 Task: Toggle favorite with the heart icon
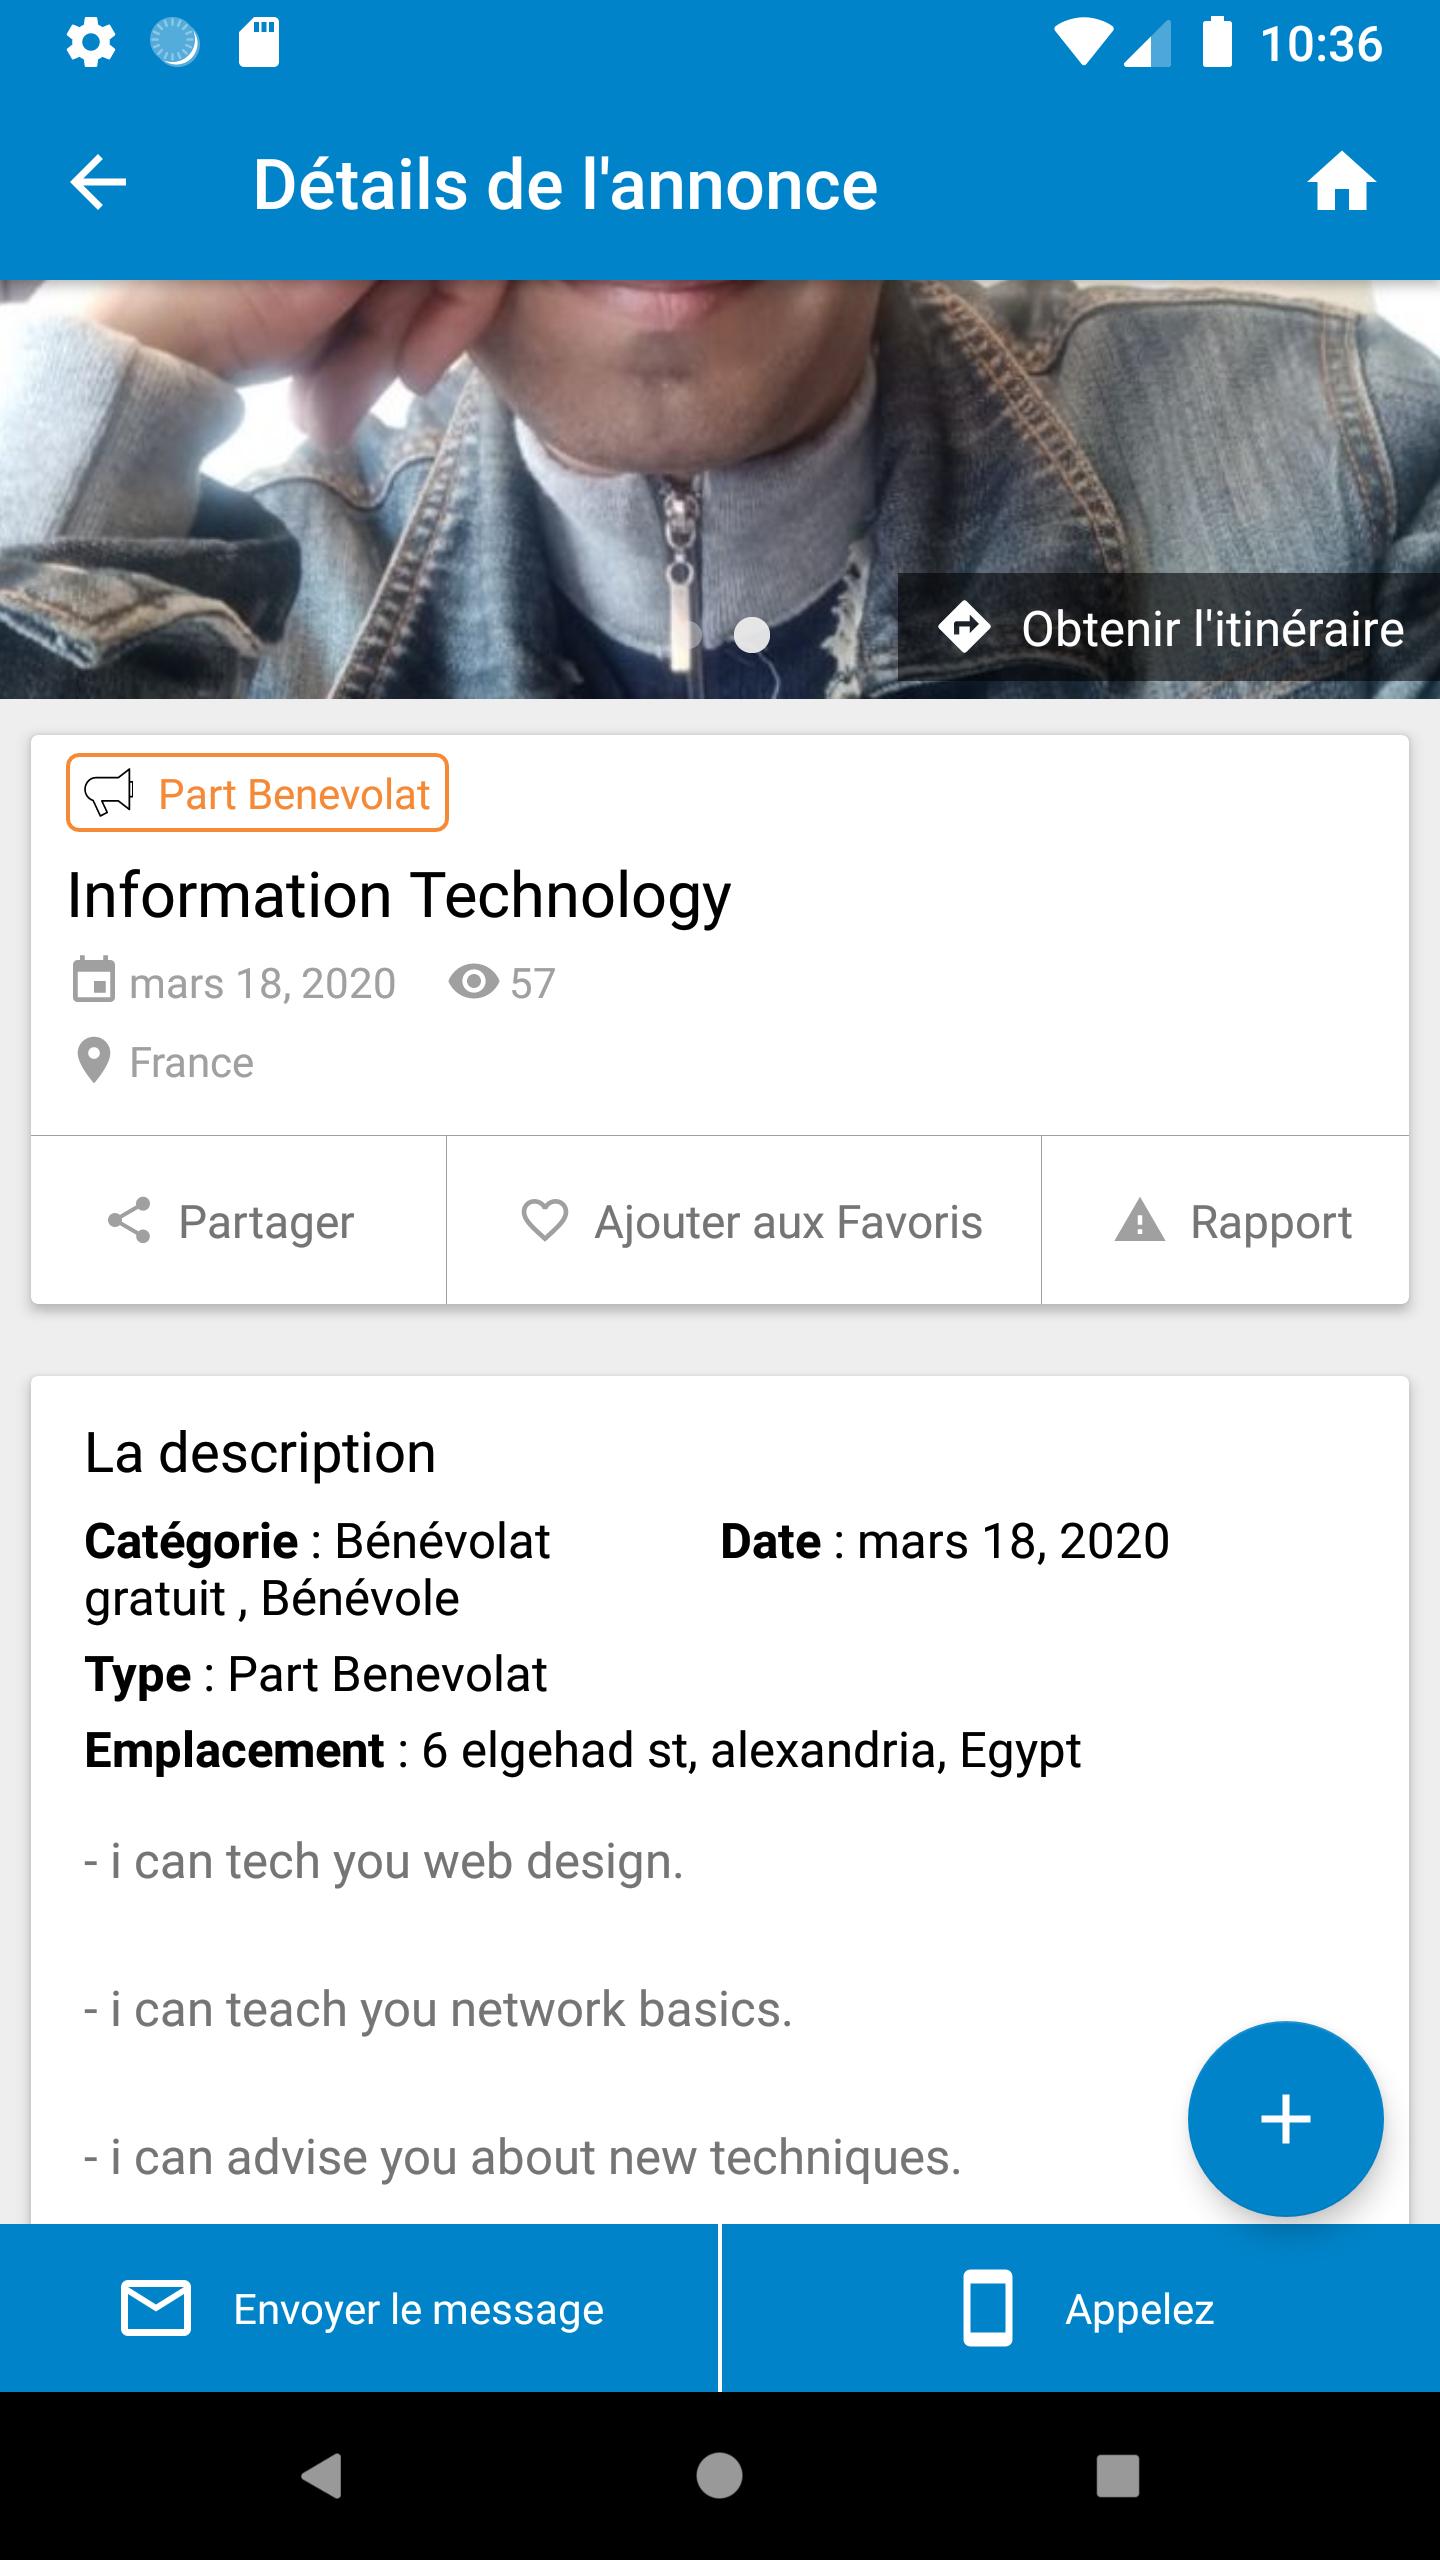pyautogui.click(x=545, y=1221)
